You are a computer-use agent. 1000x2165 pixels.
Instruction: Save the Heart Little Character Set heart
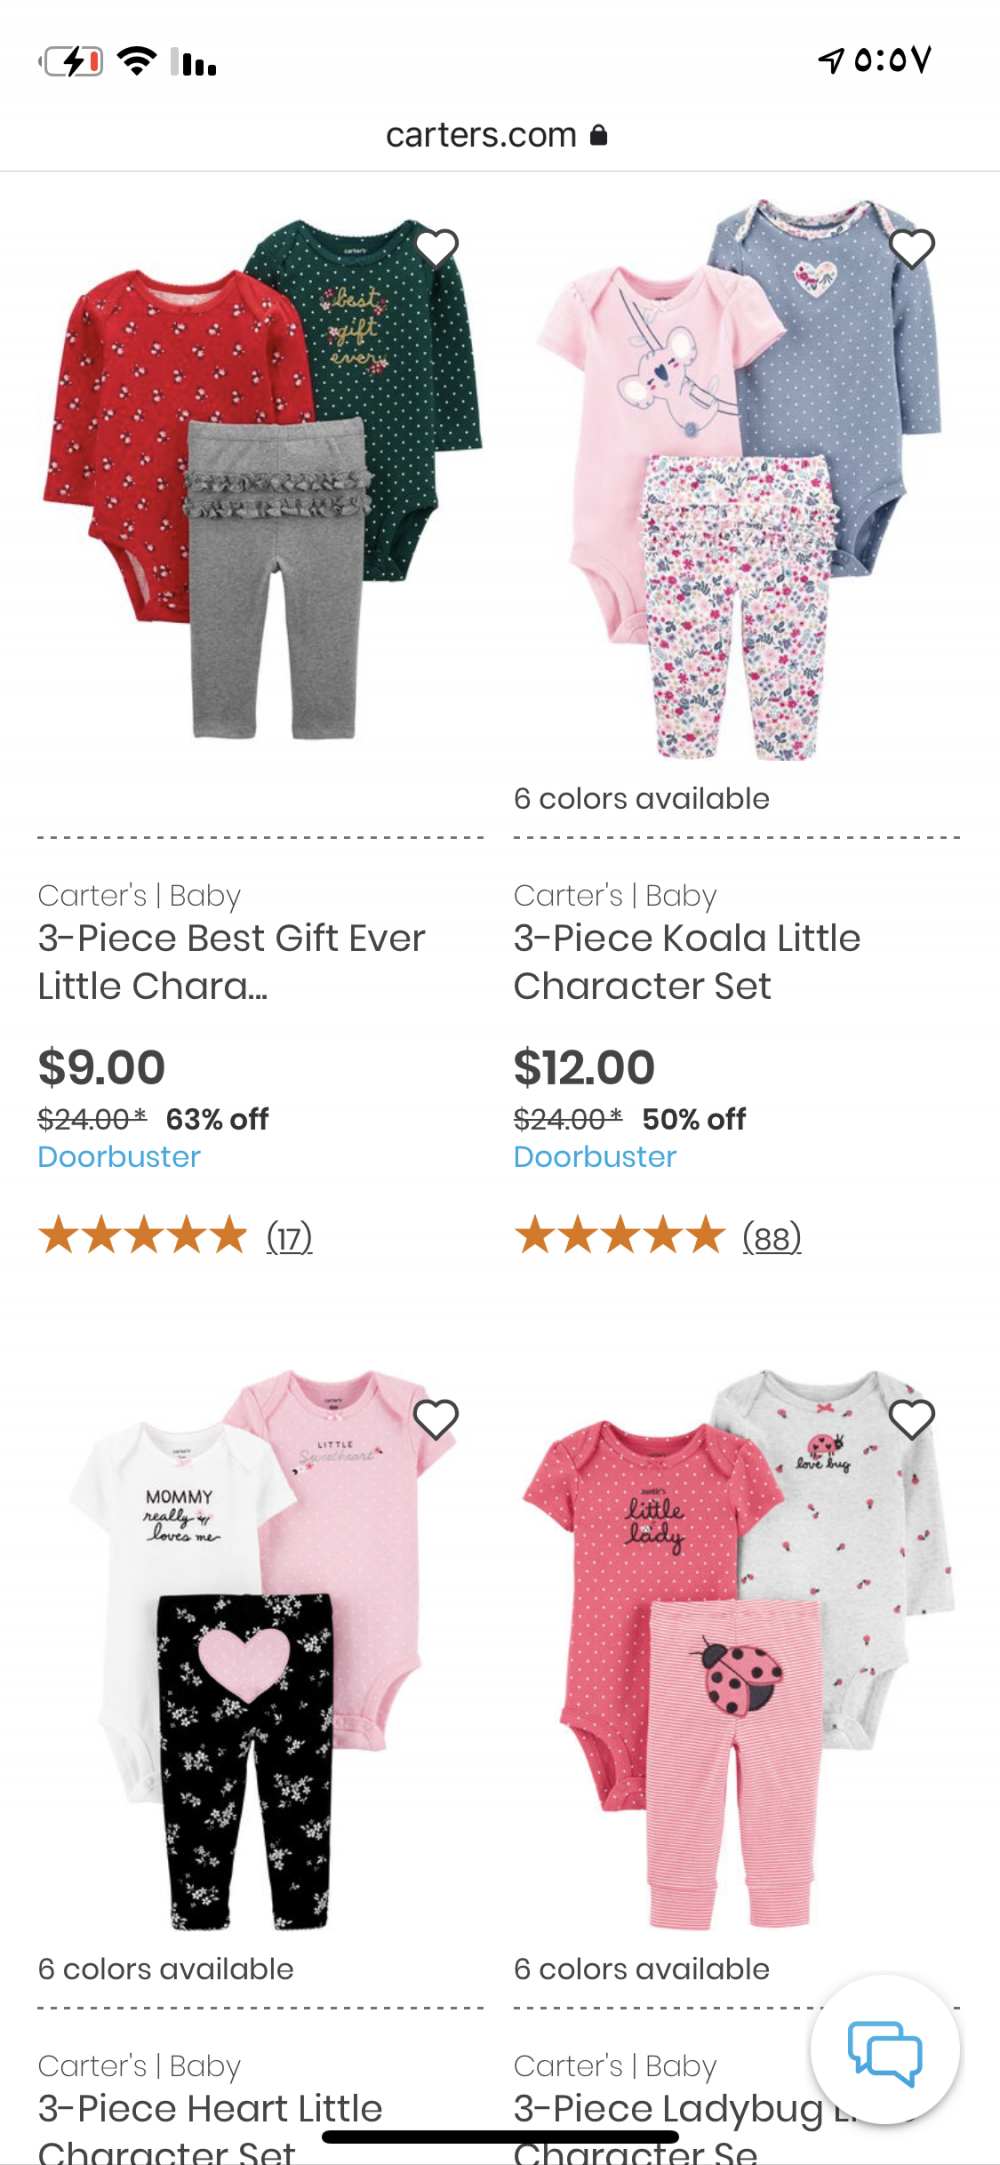[x=436, y=1419]
